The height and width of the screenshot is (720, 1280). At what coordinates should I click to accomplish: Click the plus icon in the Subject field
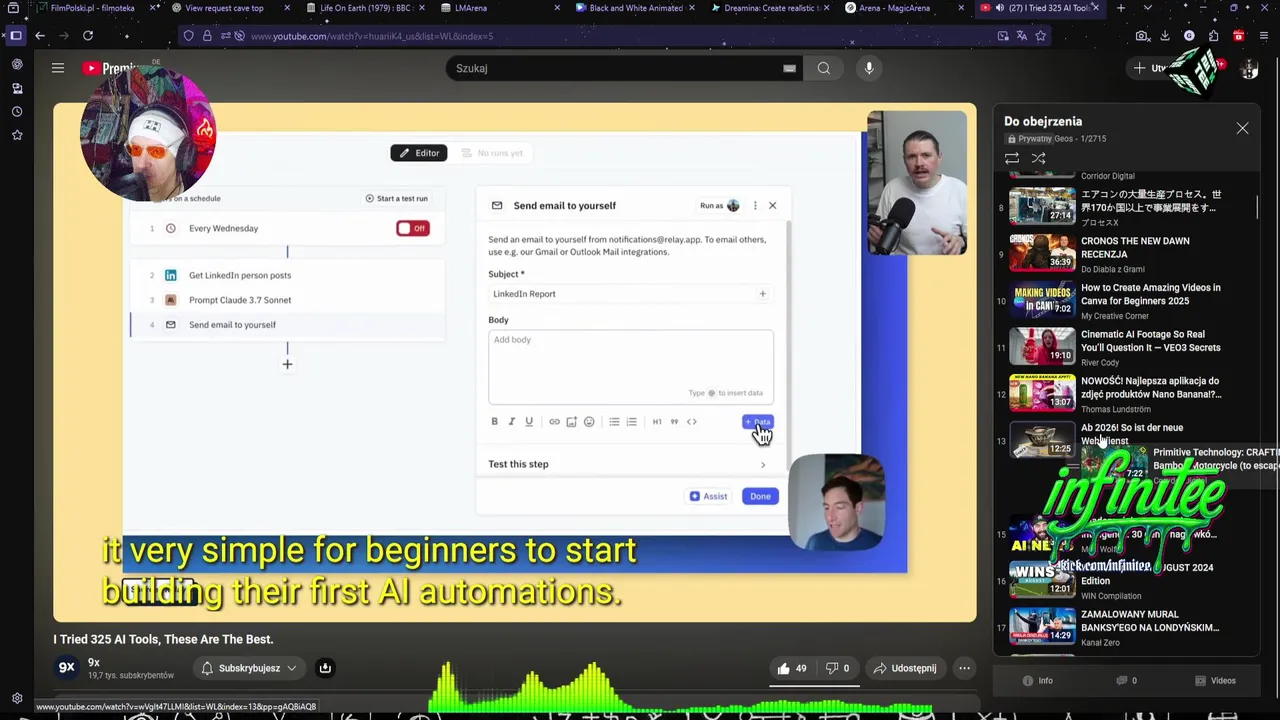[x=762, y=294]
